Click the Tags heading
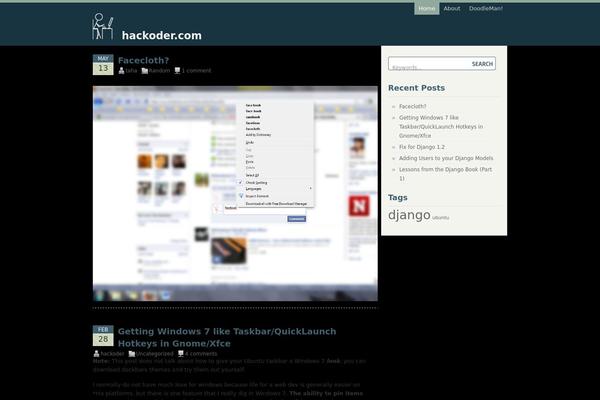Screen dimensions: 600x400 (x=398, y=198)
